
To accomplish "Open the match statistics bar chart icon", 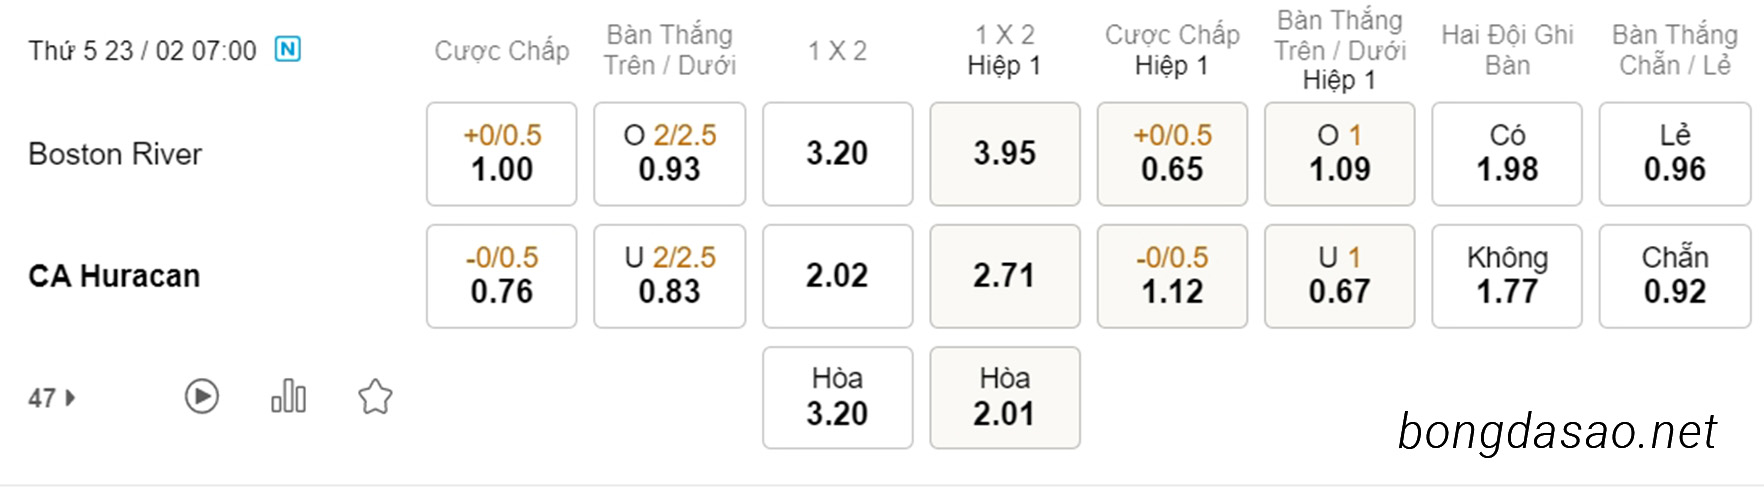I will [x=289, y=396].
